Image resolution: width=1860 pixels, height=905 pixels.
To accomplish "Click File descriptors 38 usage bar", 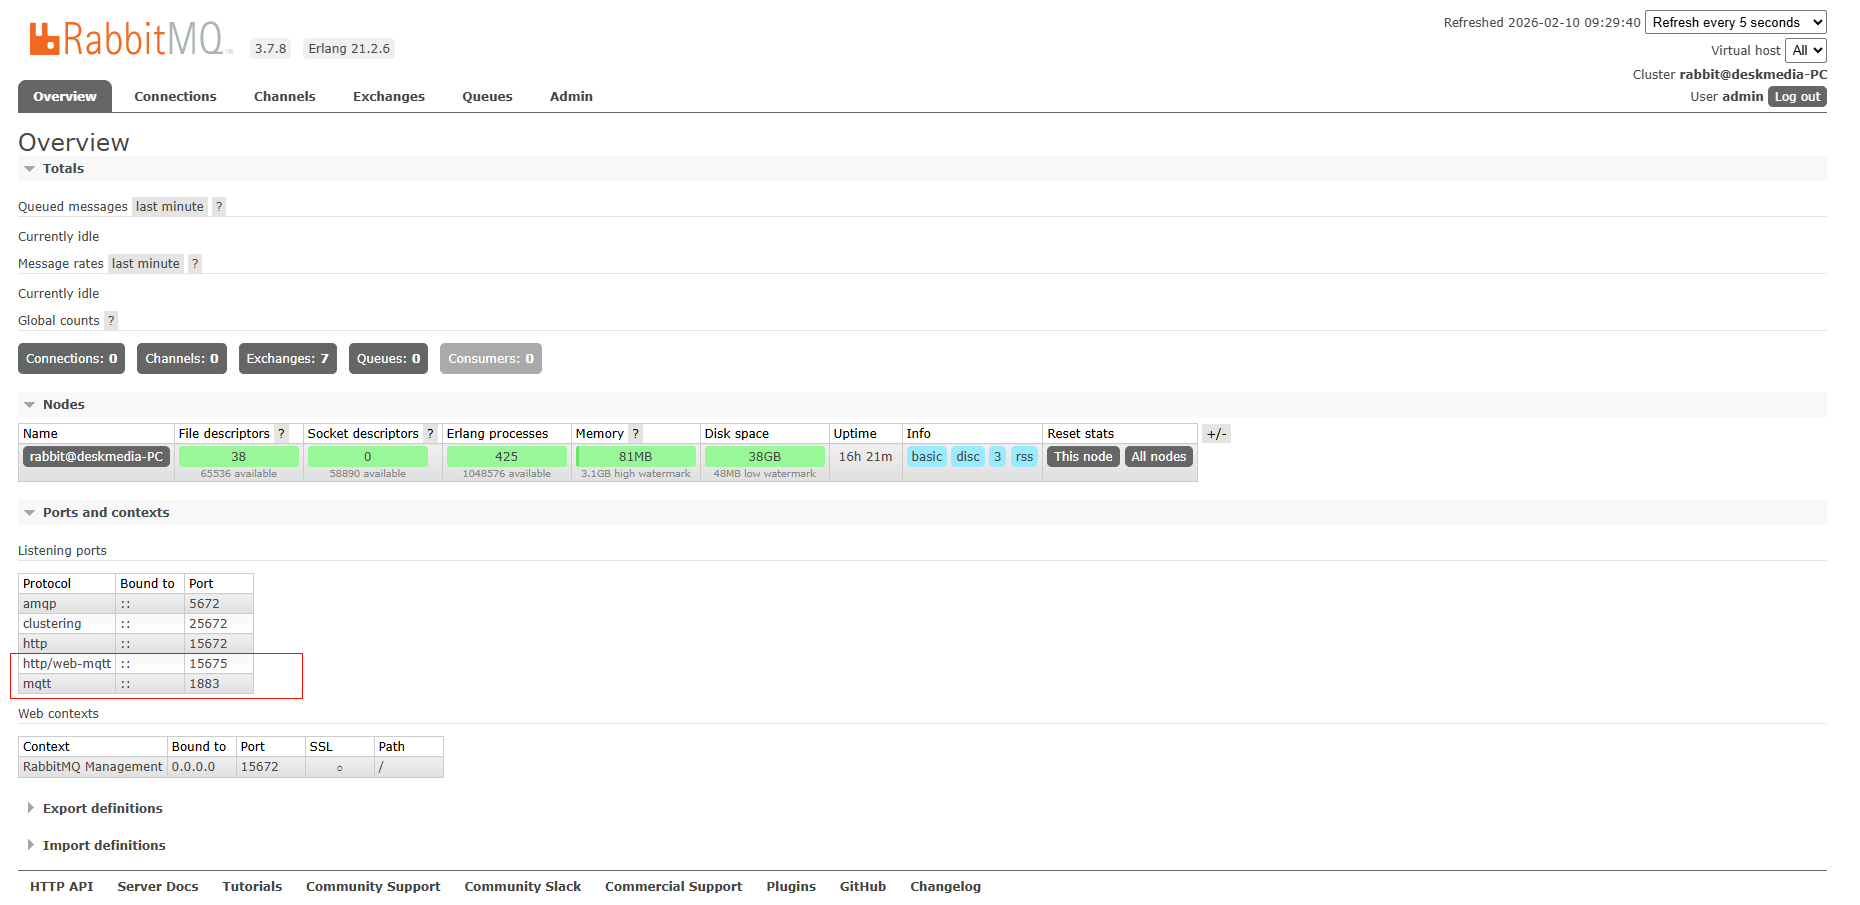I will point(239,457).
